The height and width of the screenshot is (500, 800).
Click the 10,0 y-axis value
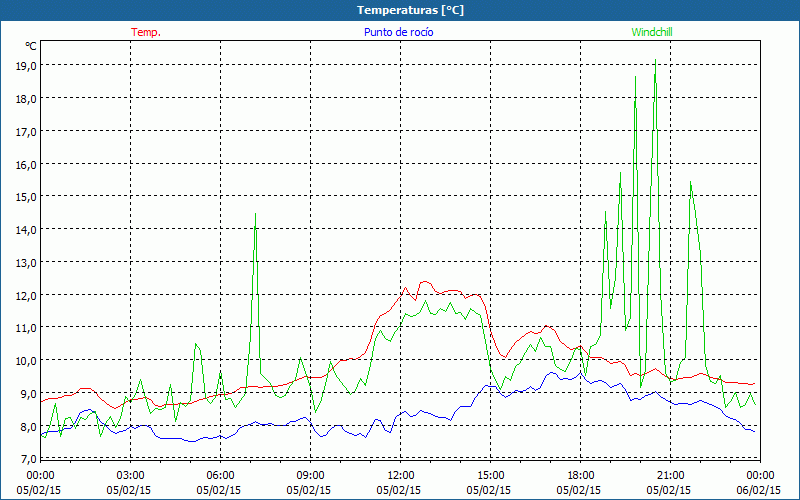click(x=26, y=361)
